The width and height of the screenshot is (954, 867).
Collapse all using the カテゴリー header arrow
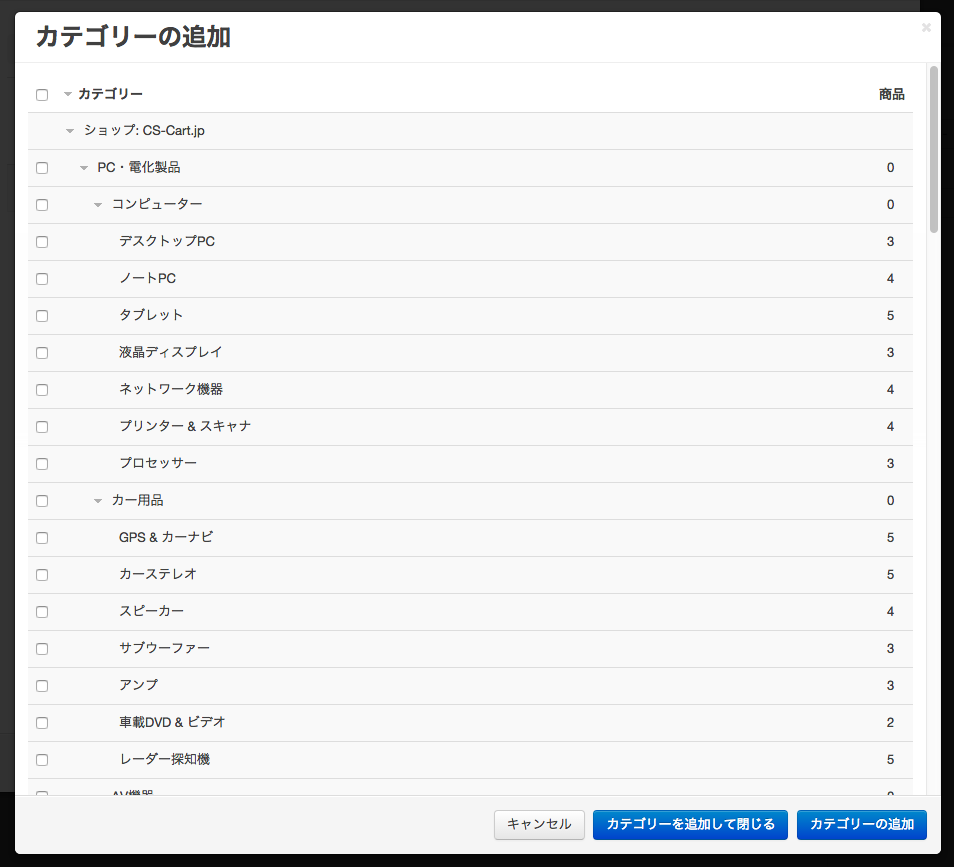[x=68, y=94]
